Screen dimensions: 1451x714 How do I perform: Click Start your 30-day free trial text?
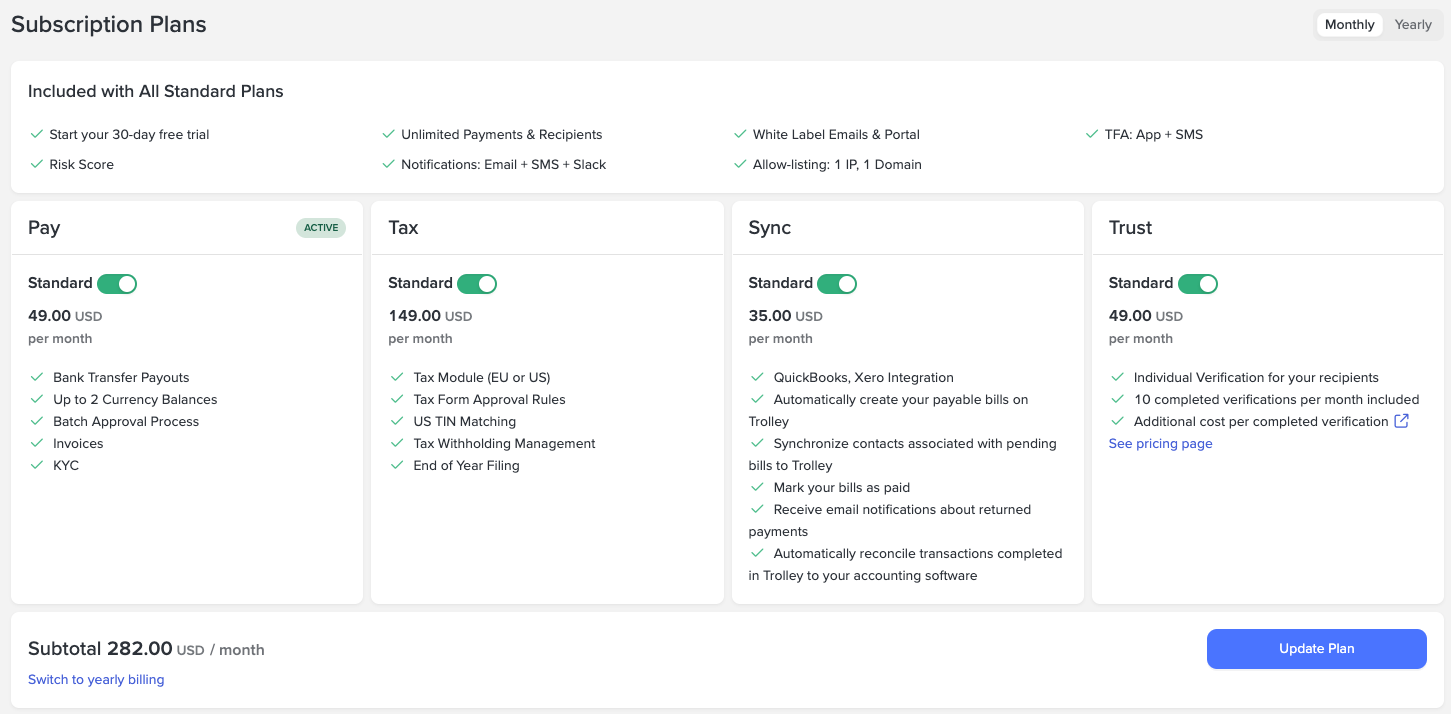[129, 135]
